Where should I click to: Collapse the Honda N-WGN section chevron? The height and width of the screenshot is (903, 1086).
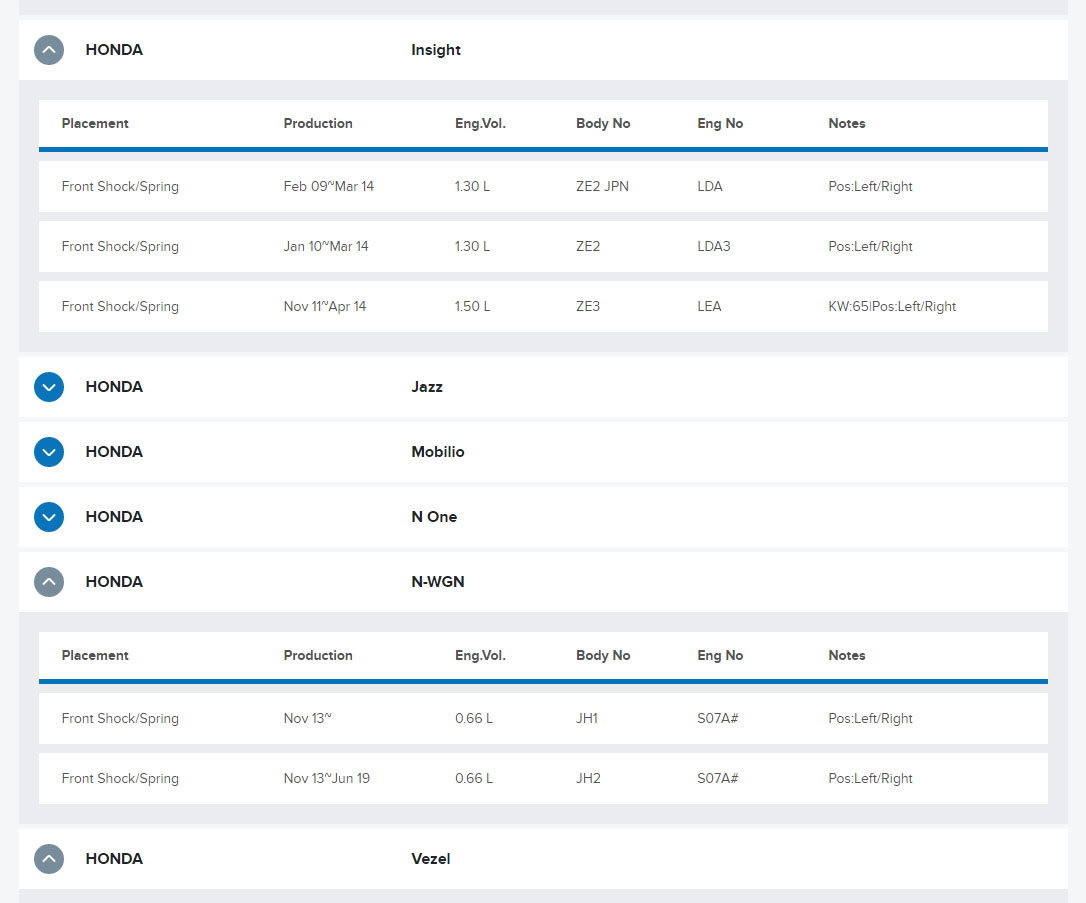click(48, 582)
